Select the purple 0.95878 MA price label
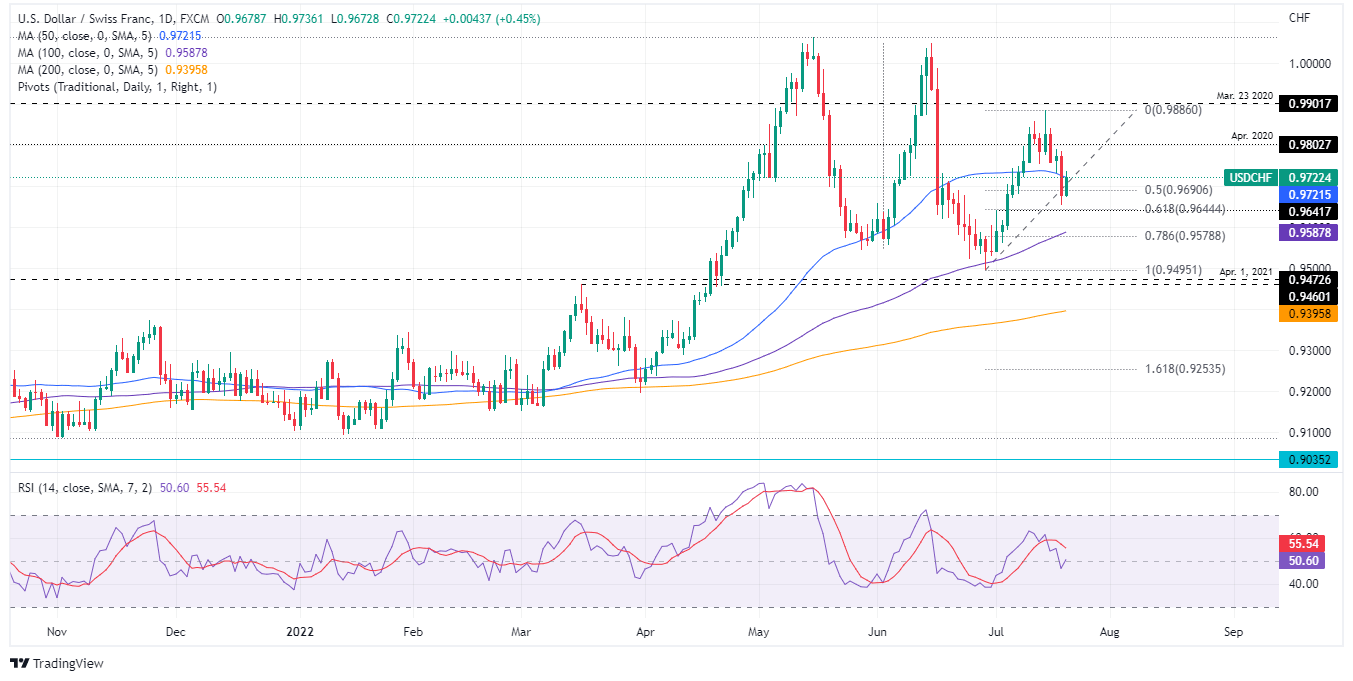This screenshot has width=1353, height=681. (1312, 232)
